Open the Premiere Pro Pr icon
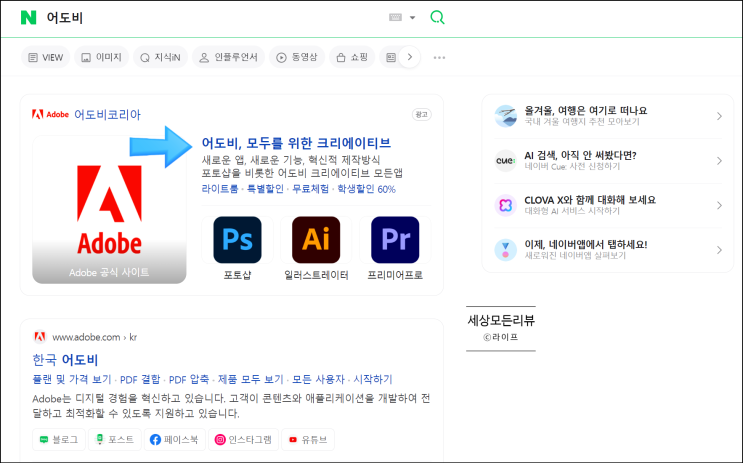Screen dimensions: 743x463 395,240
